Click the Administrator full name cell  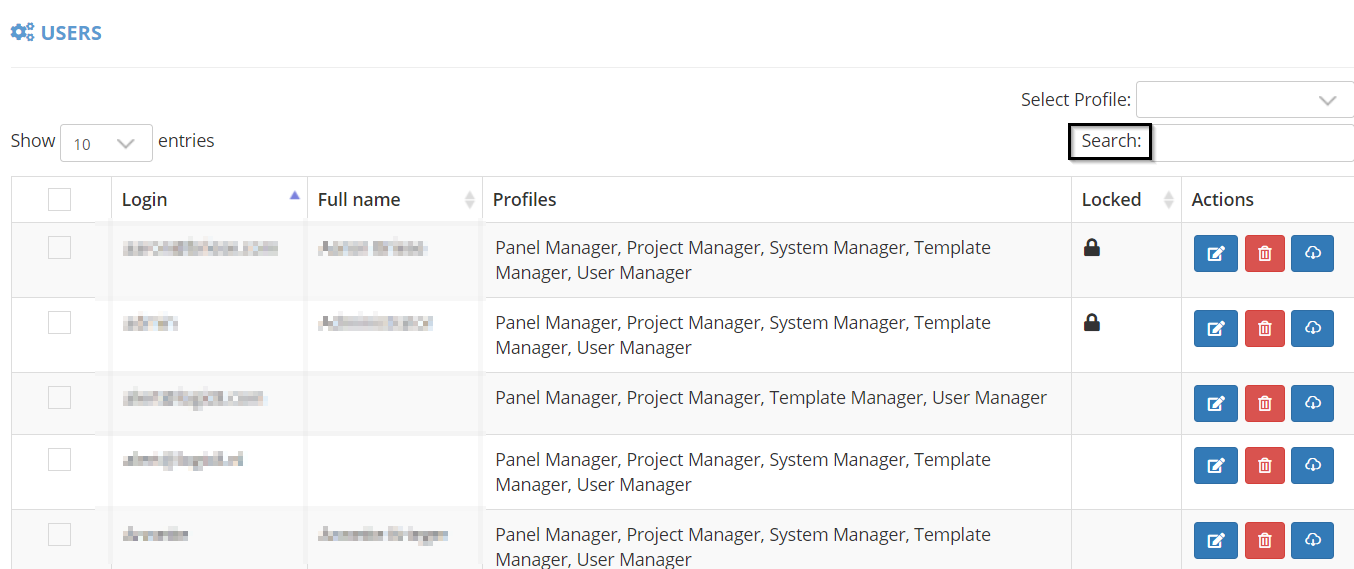[x=375, y=323]
